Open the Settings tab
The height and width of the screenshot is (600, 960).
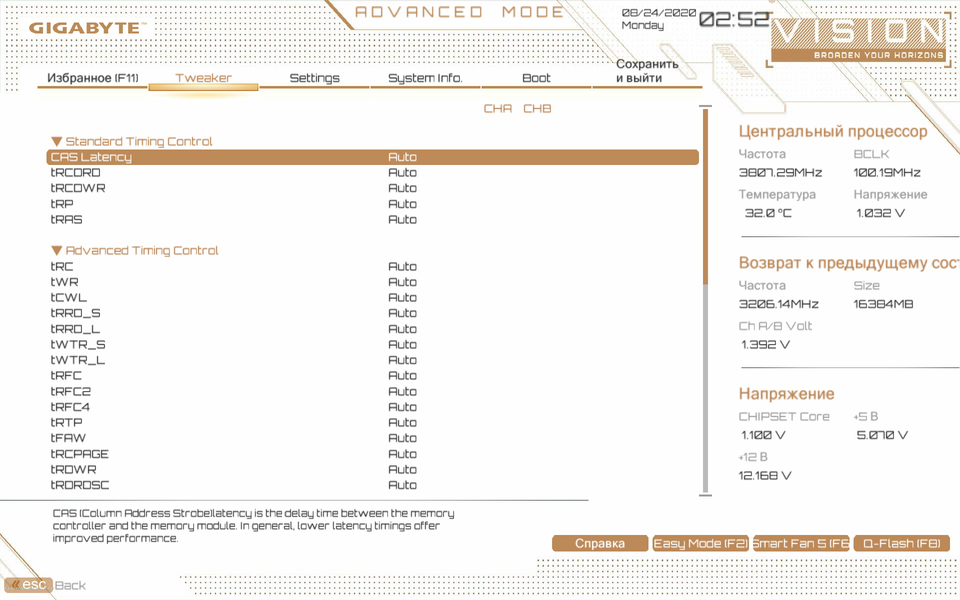point(314,78)
